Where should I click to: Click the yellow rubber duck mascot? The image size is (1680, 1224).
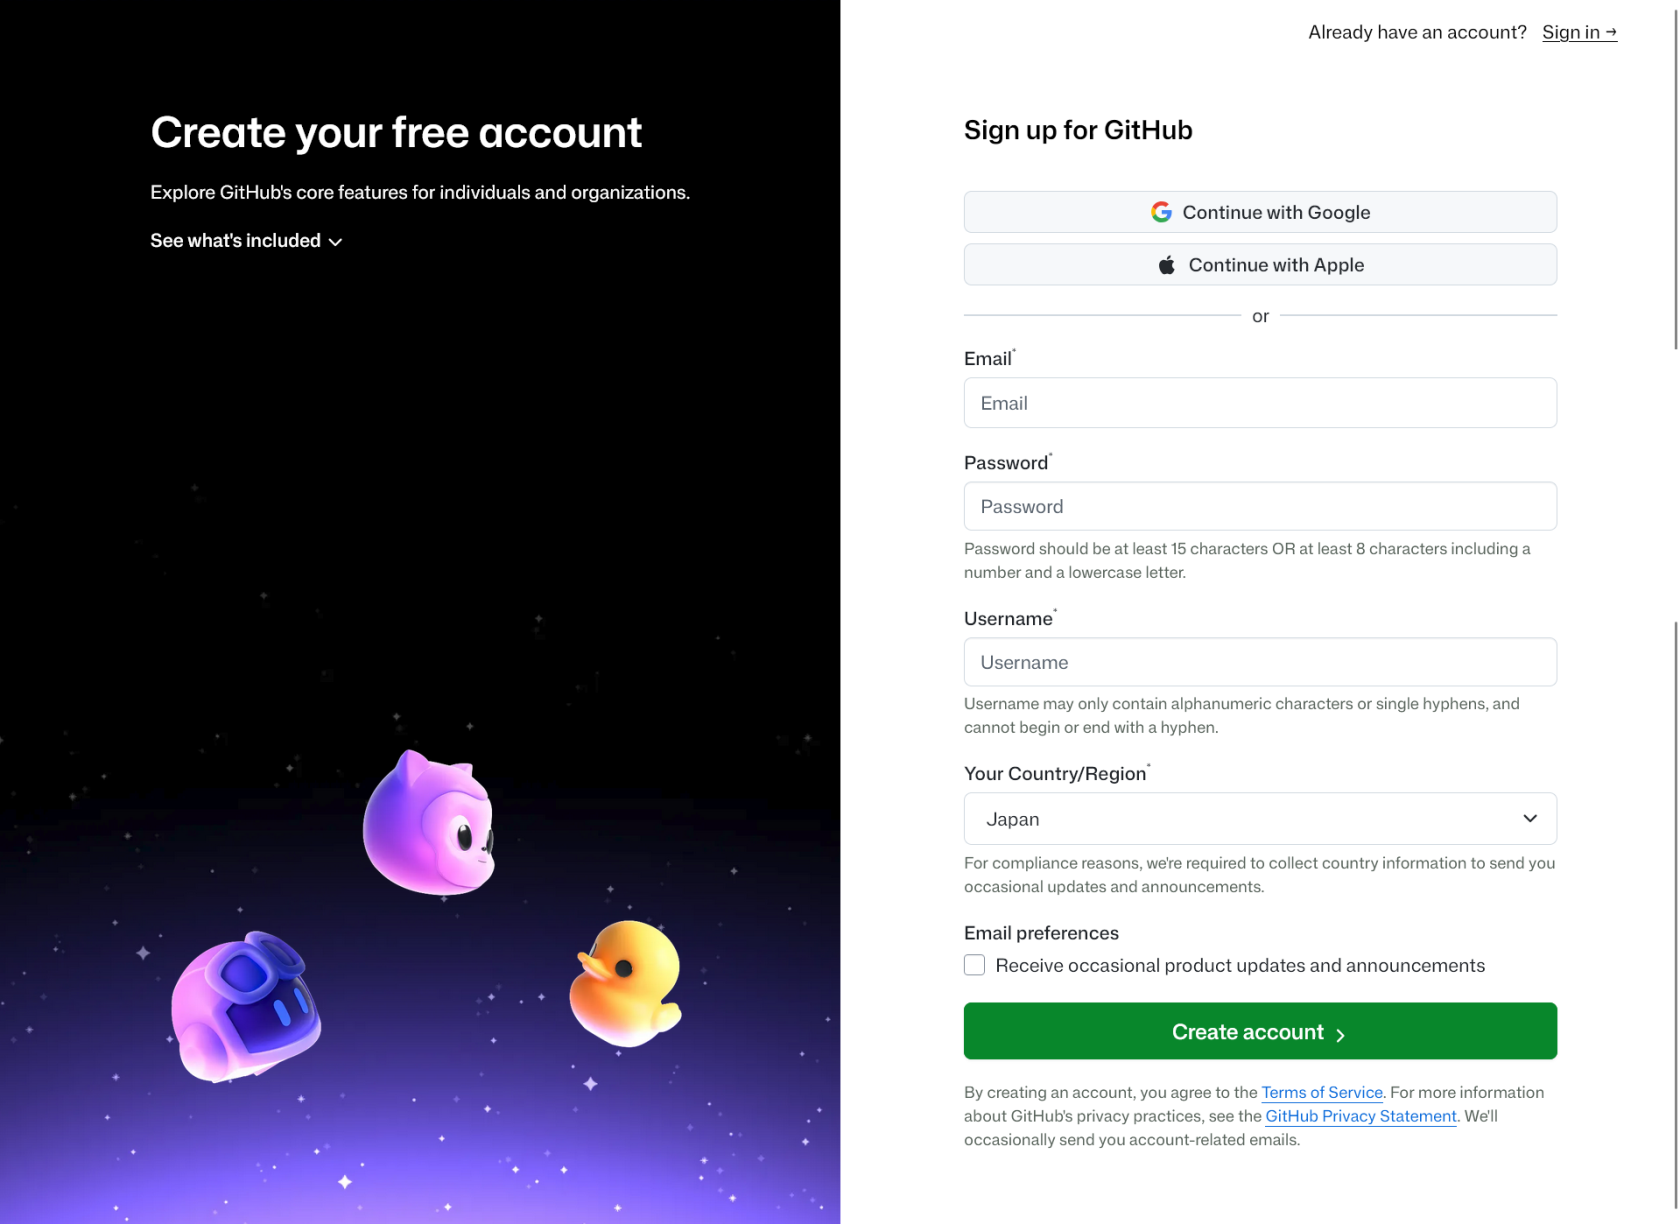626,983
